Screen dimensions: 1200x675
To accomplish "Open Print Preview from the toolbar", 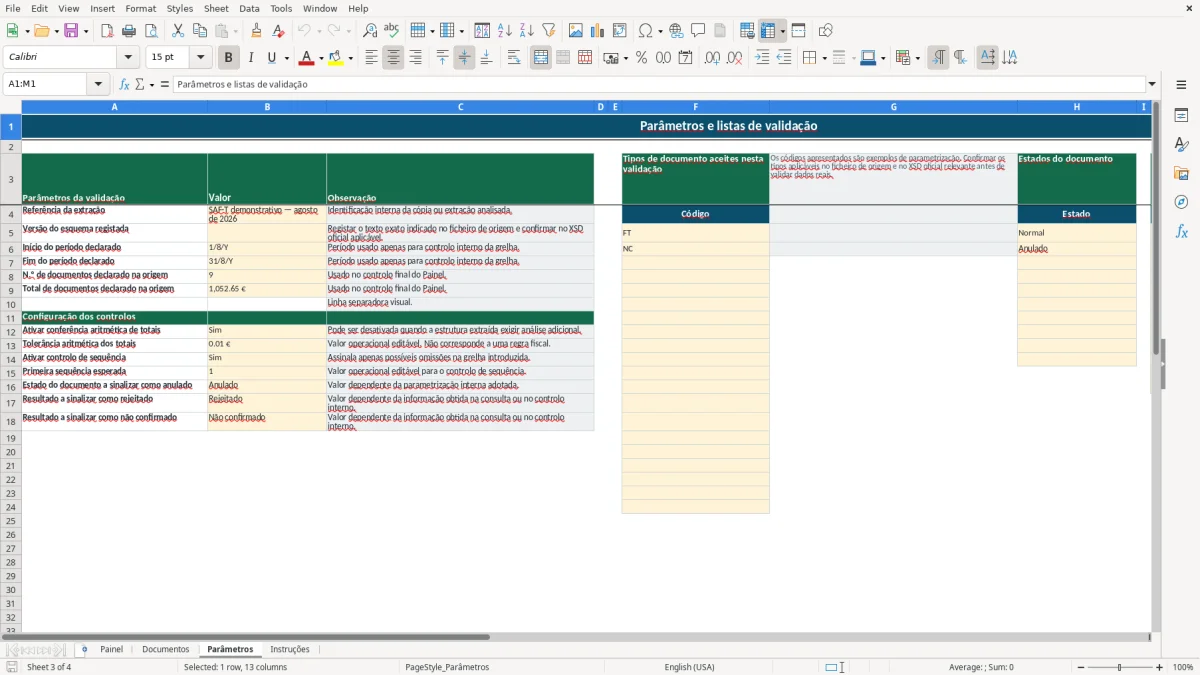I will tap(151, 31).
